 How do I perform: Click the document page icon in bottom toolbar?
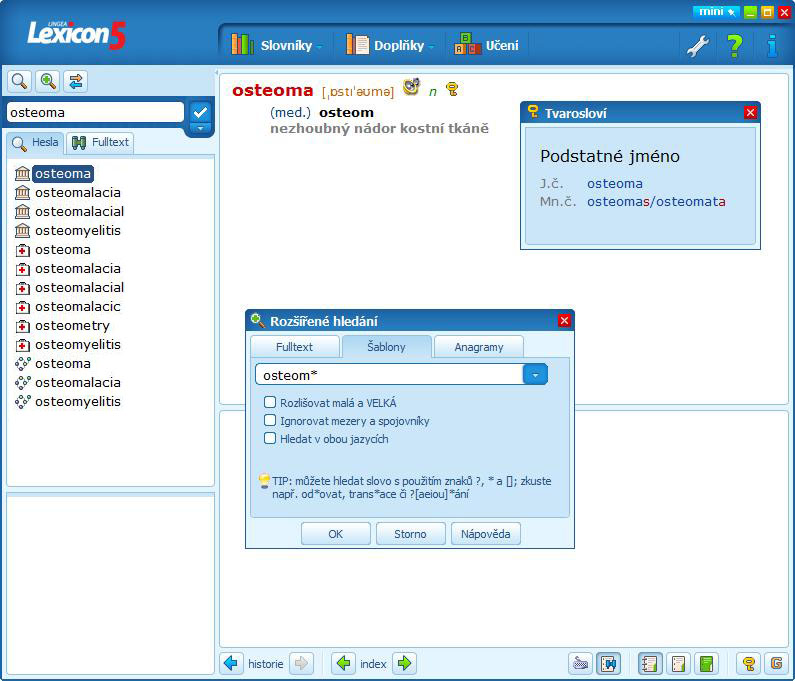point(678,663)
